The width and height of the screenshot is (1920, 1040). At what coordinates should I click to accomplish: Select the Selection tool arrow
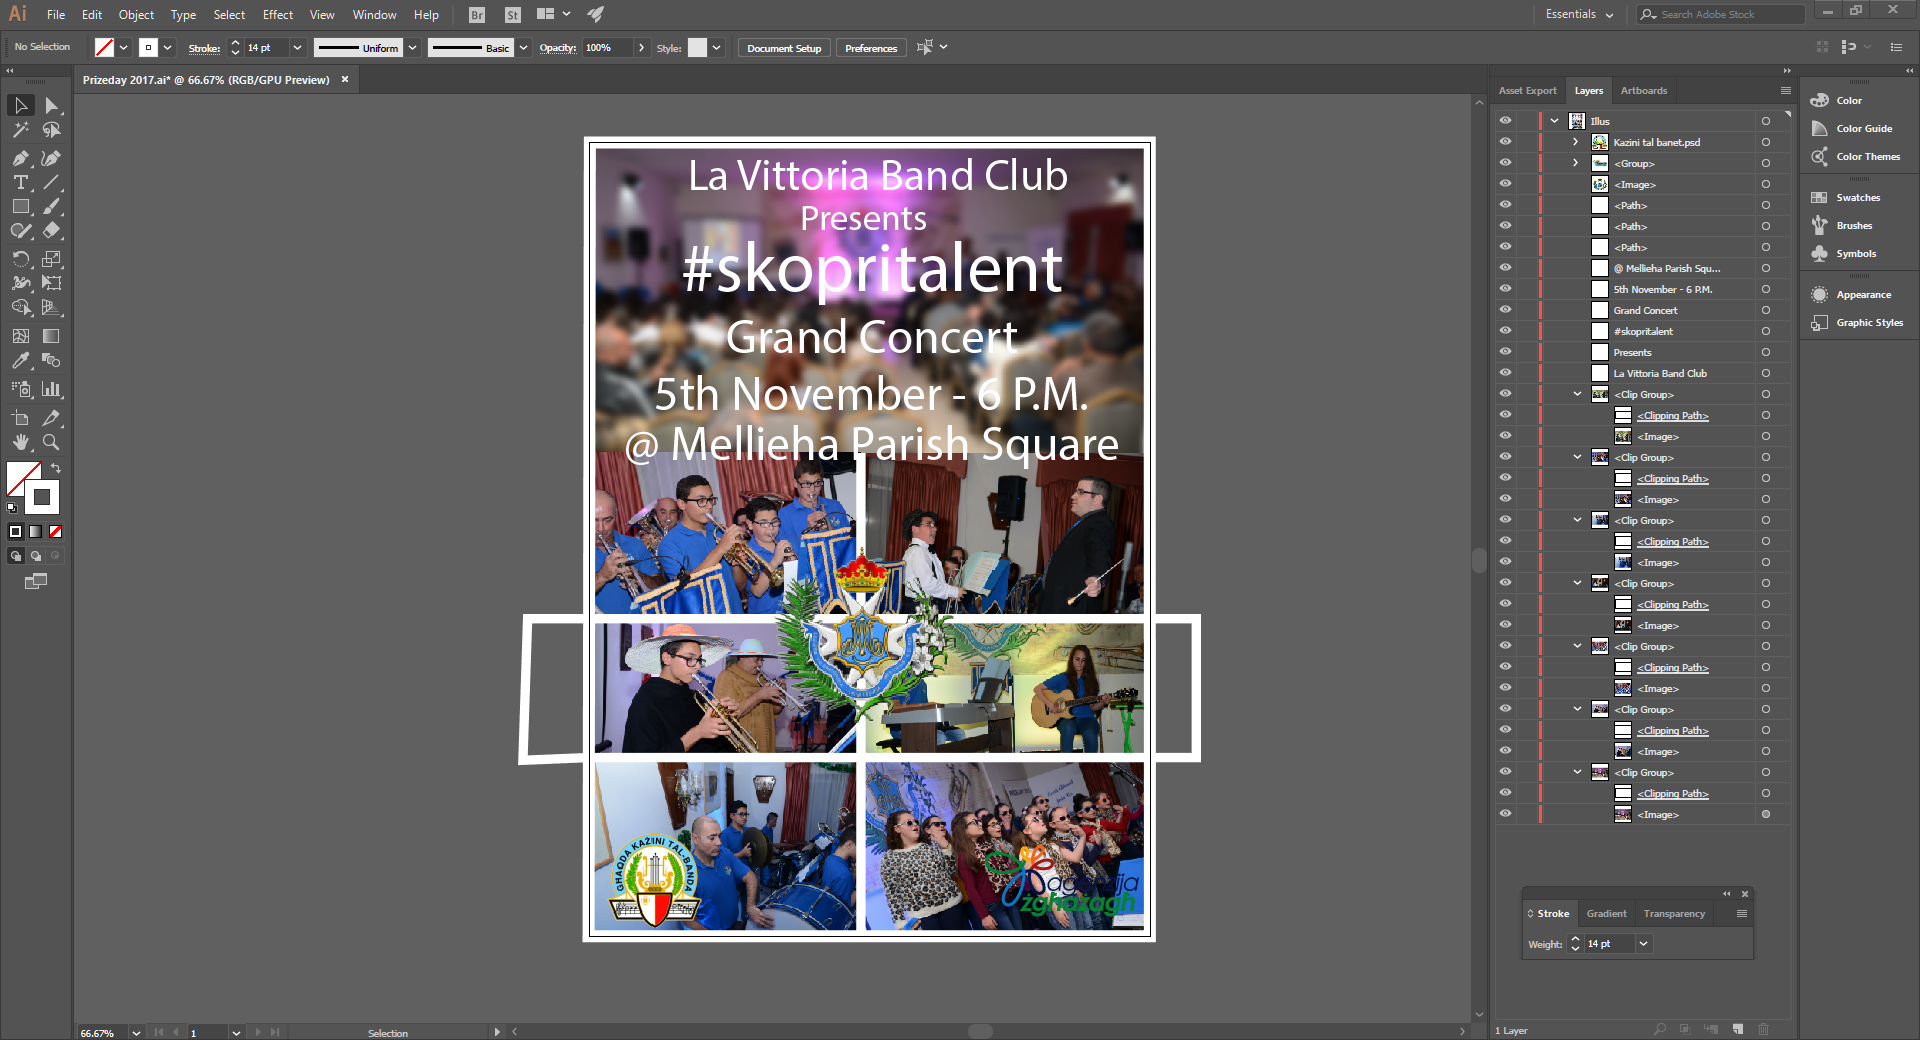[21, 105]
